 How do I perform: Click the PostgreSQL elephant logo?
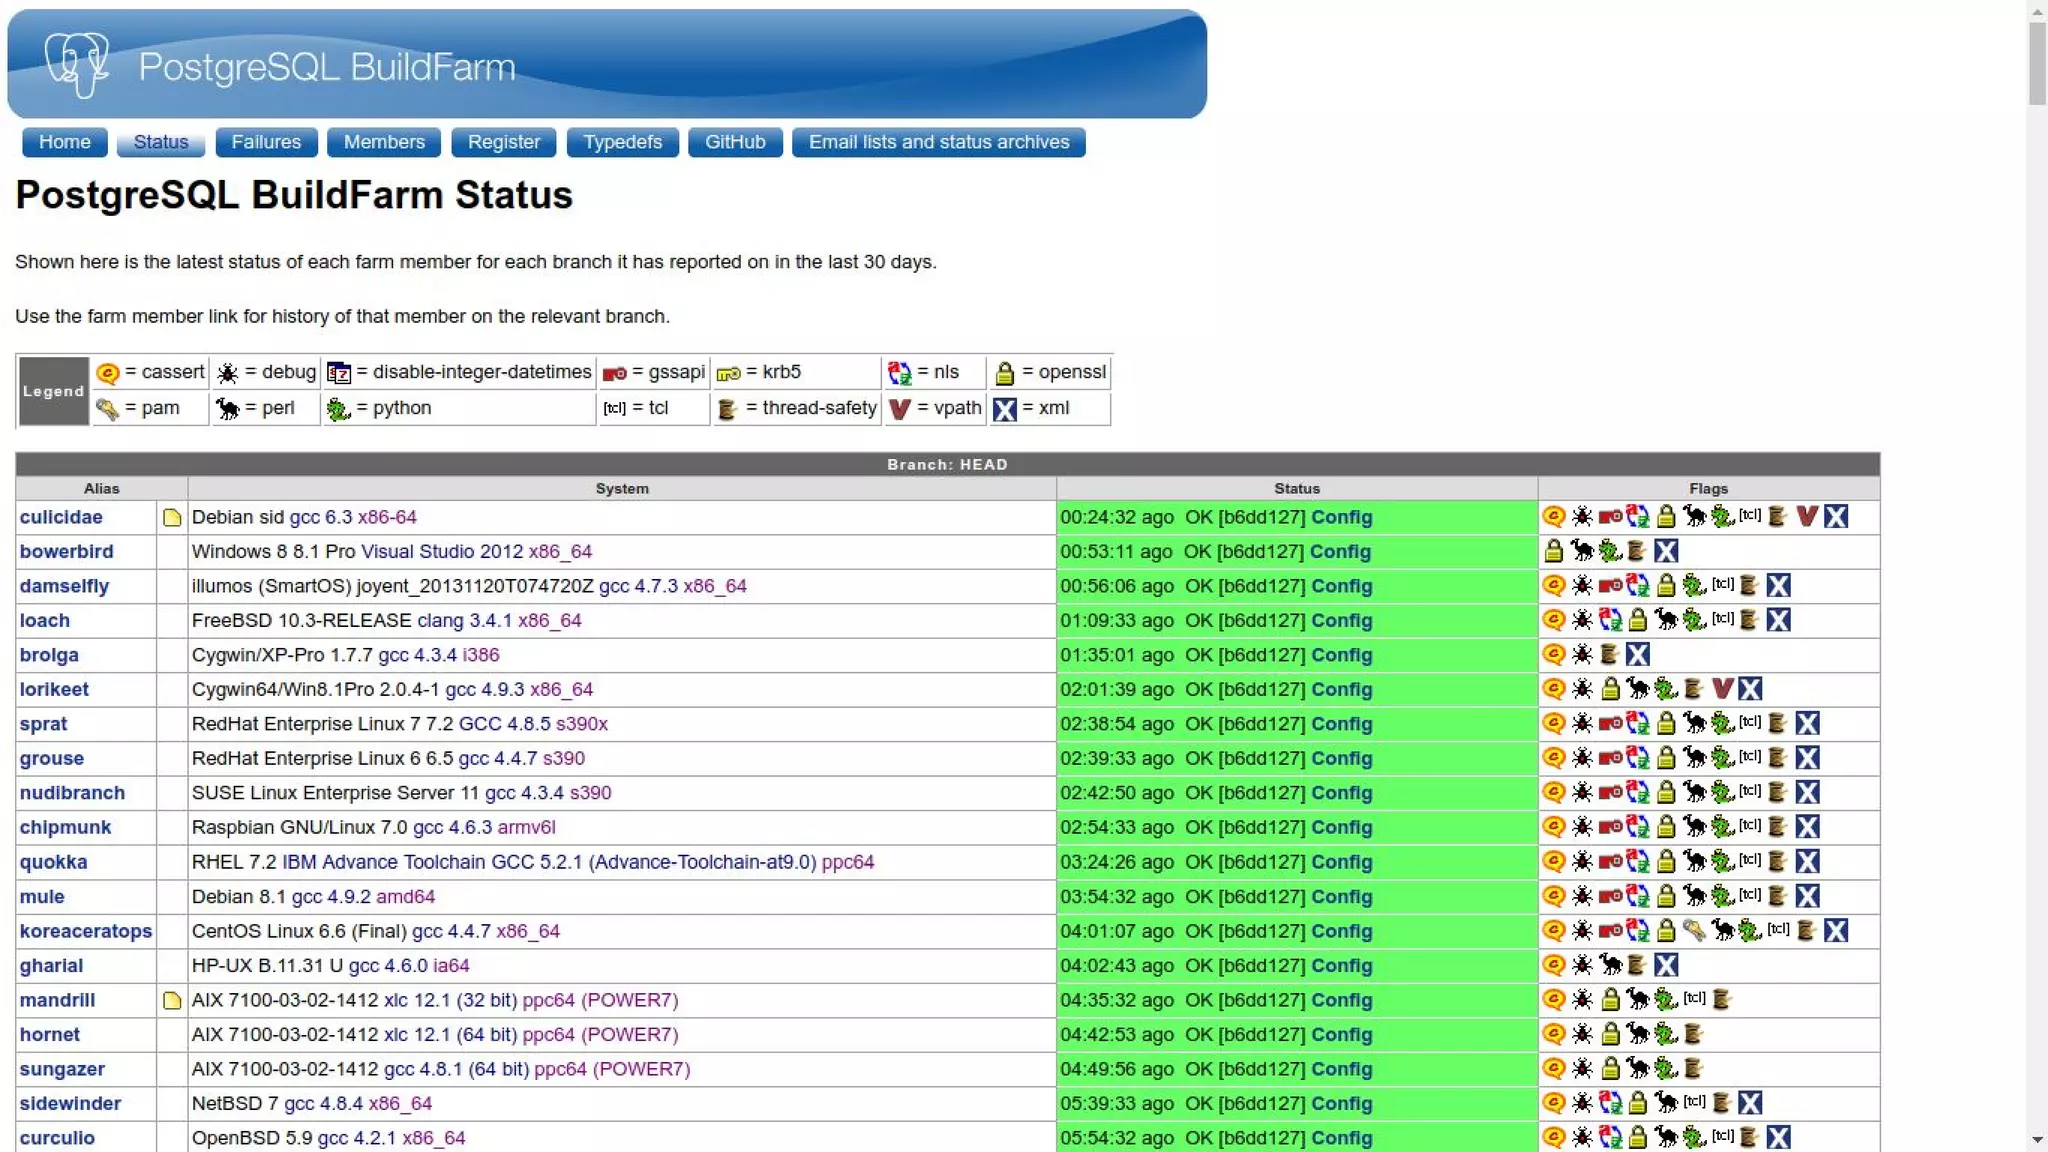pyautogui.click(x=77, y=64)
